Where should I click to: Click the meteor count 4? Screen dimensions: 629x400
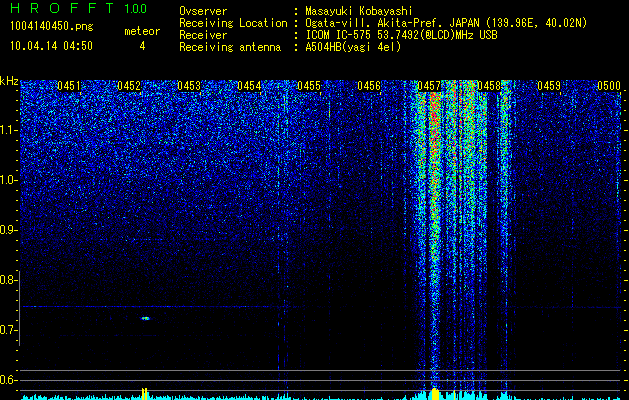pyautogui.click(x=142, y=46)
